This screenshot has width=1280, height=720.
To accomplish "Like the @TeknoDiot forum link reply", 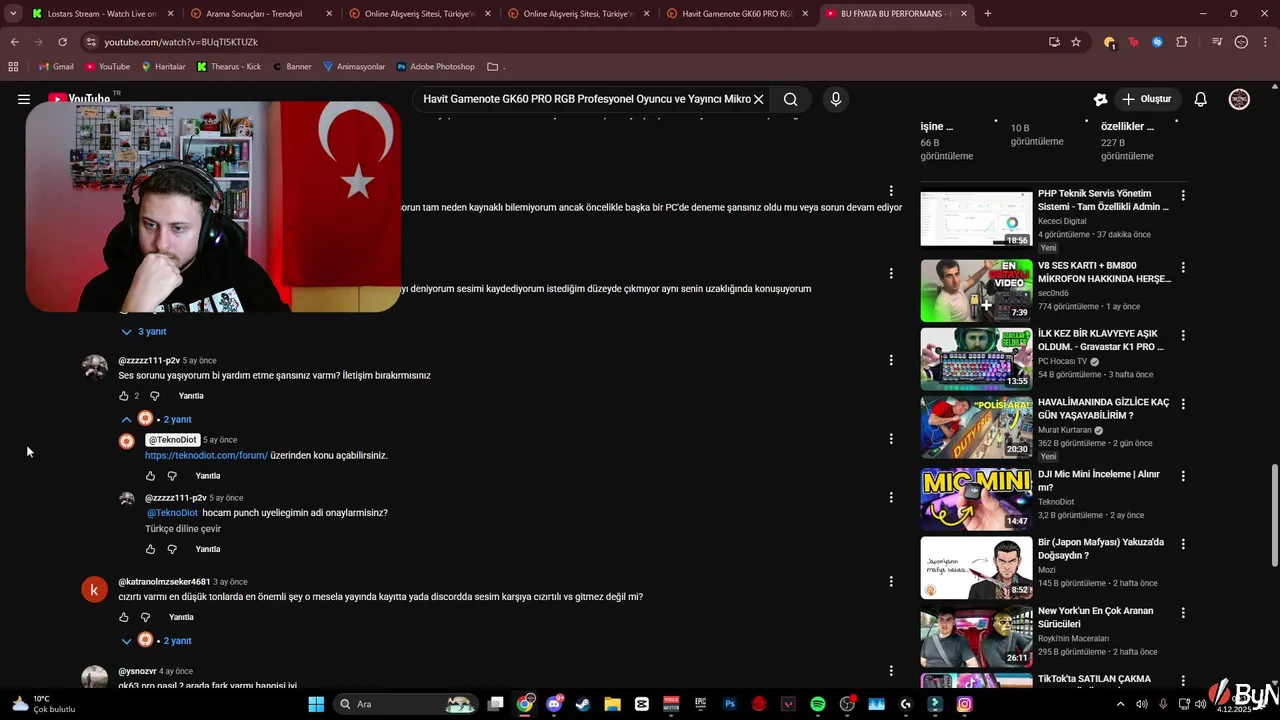I will pos(151,476).
